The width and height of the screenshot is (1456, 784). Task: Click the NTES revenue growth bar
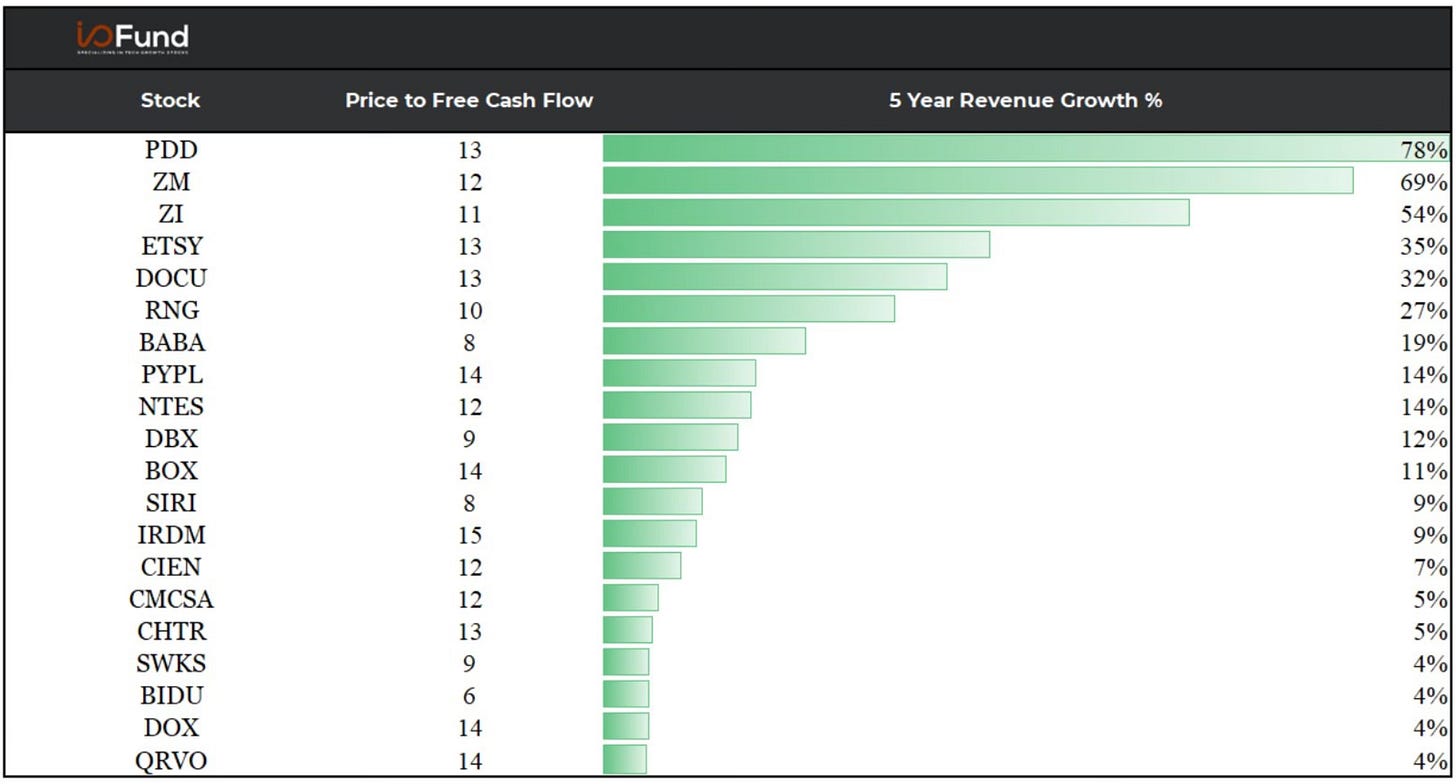[x=677, y=405]
